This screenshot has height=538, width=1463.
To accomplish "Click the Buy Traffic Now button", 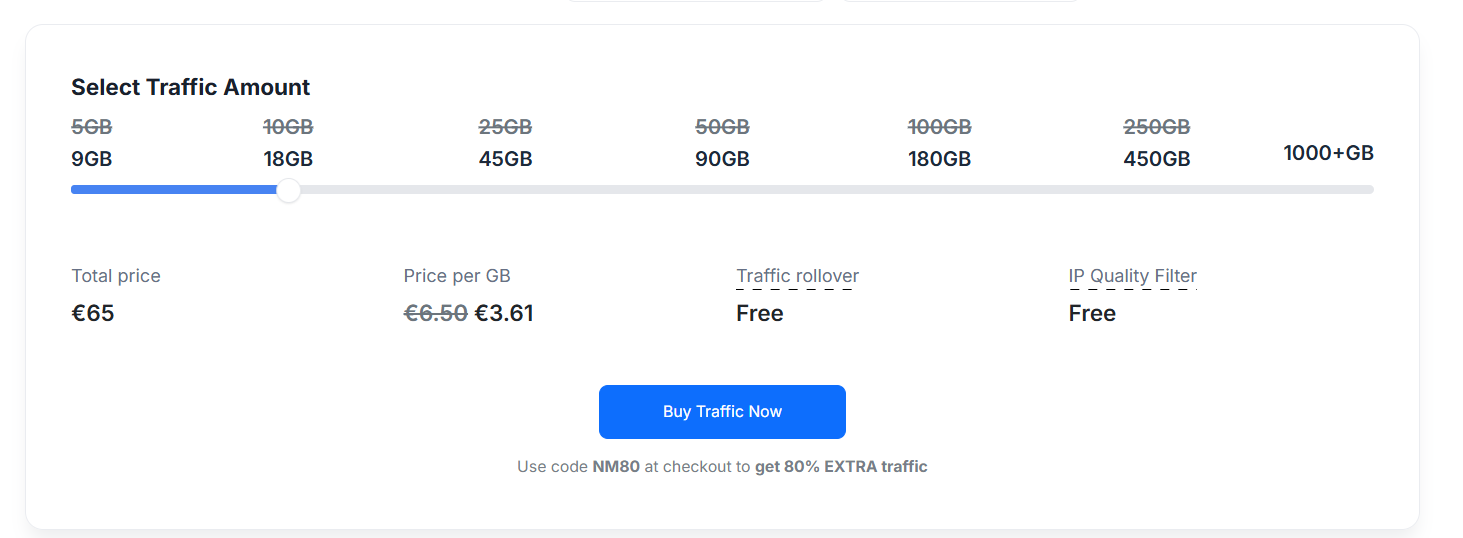I will [x=722, y=412].
